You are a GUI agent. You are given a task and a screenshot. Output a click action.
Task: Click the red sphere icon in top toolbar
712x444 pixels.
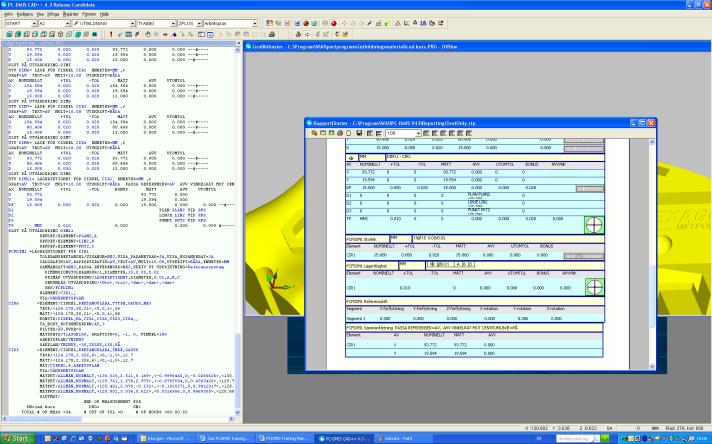pyautogui.click(x=334, y=23)
